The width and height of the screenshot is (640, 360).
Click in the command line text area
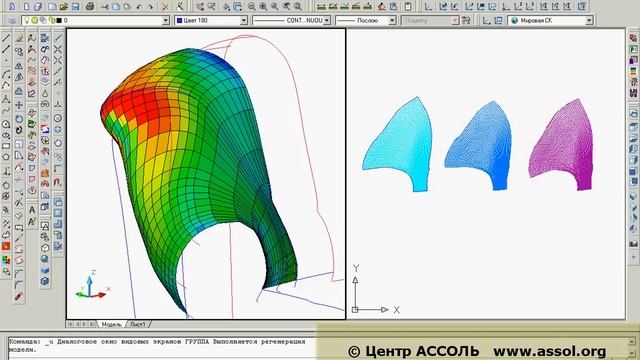click(161, 347)
